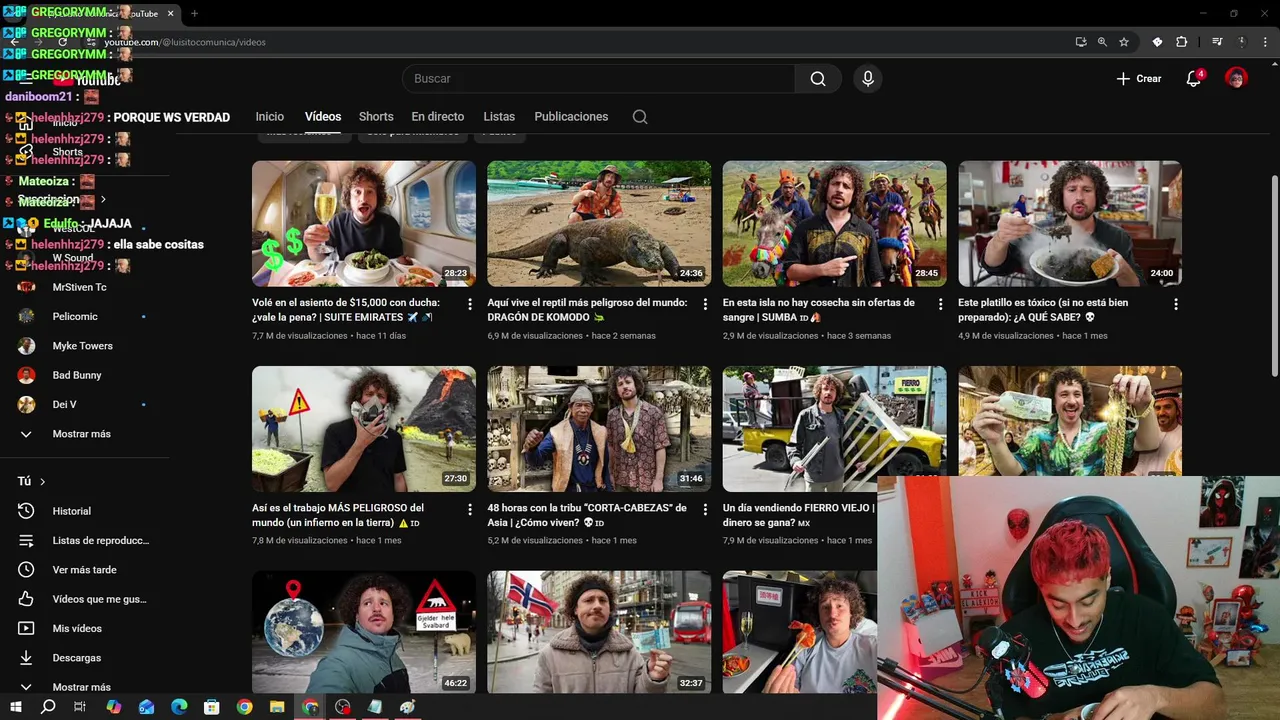Click in the Buscar search field
Screen dimensions: 1280x720
598,79
